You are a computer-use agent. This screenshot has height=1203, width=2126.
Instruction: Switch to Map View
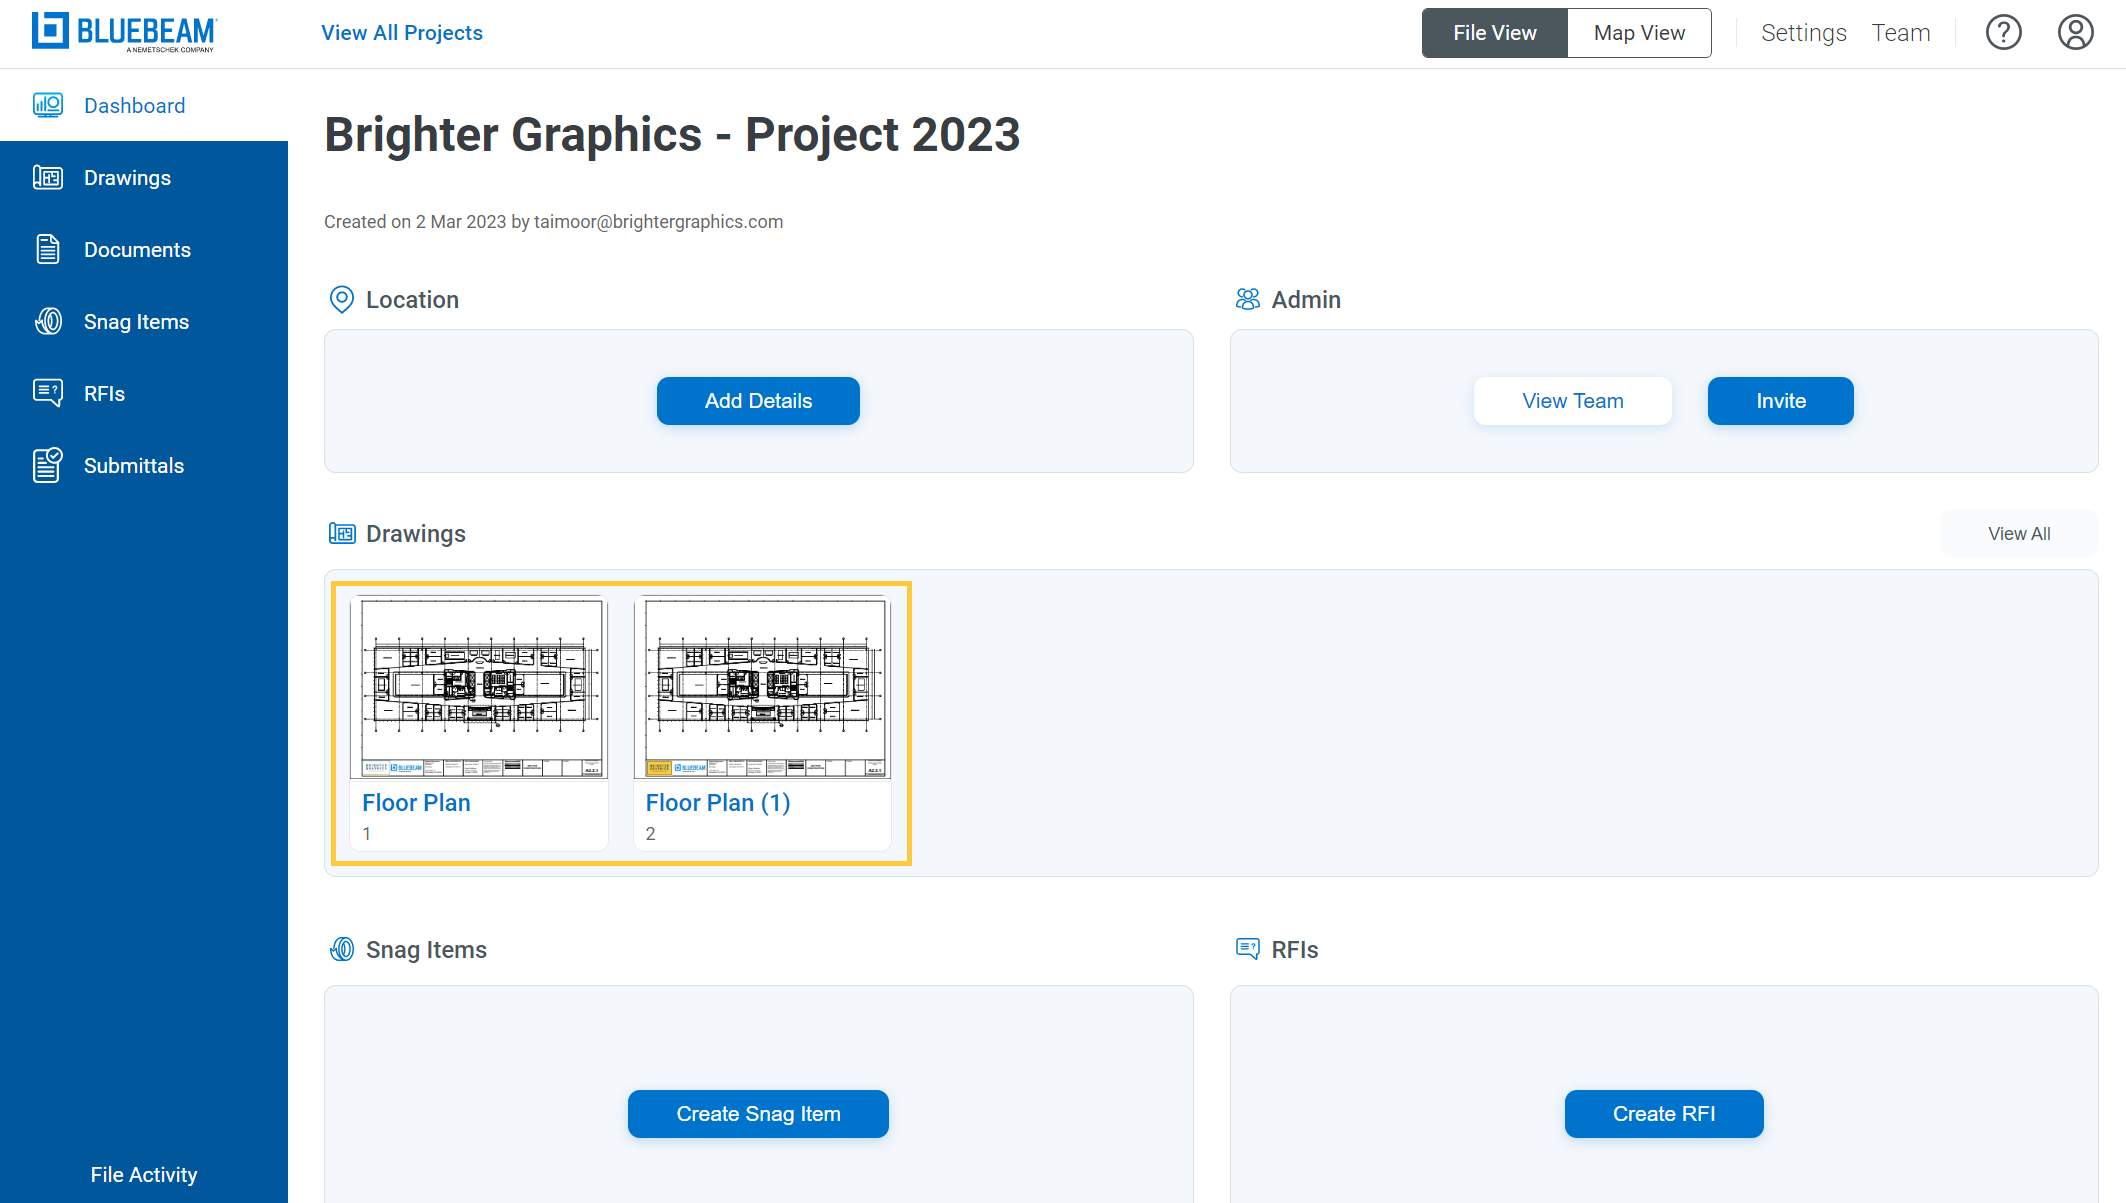pyautogui.click(x=1639, y=33)
